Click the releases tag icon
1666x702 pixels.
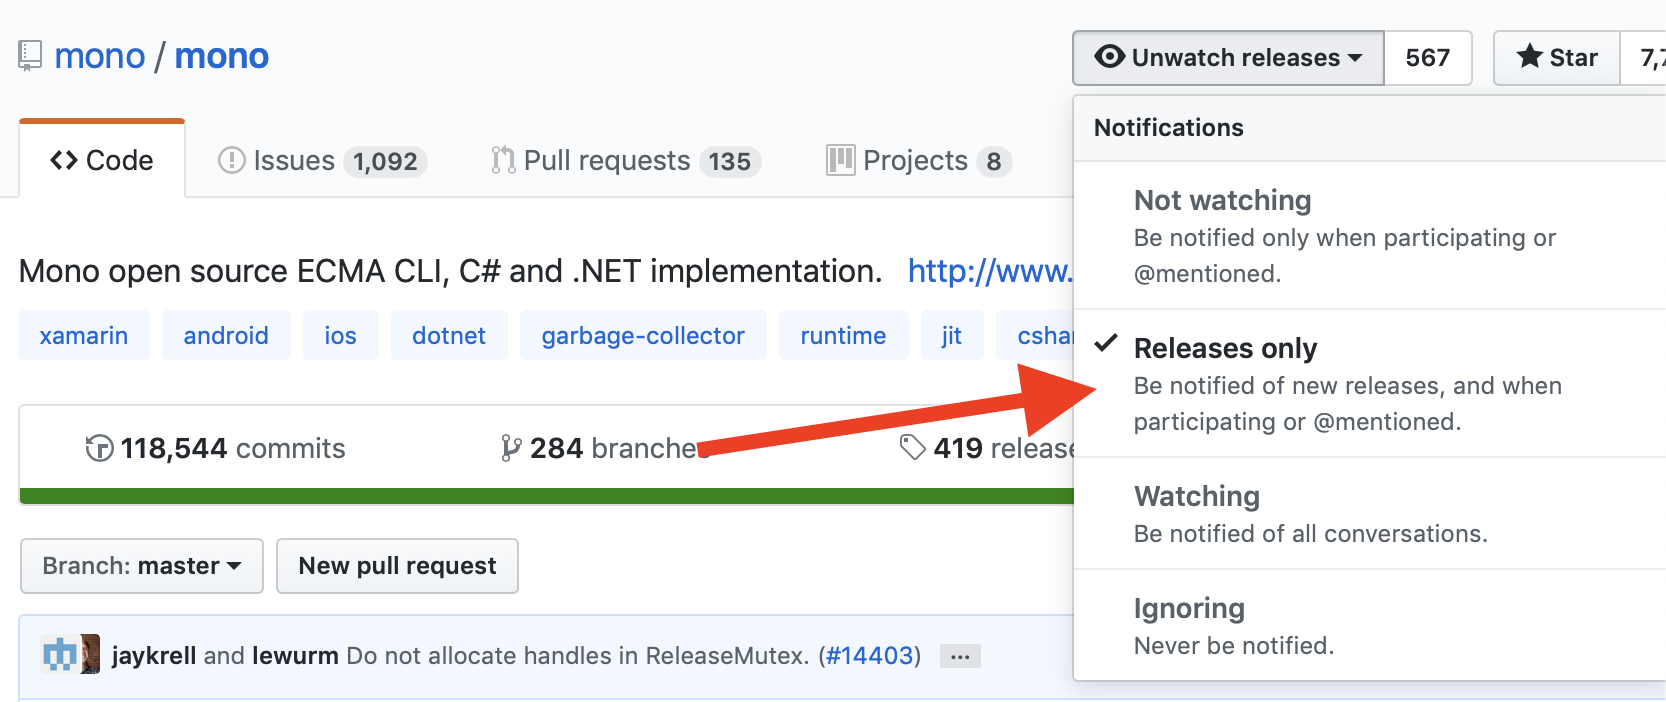[x=912, y=447]
